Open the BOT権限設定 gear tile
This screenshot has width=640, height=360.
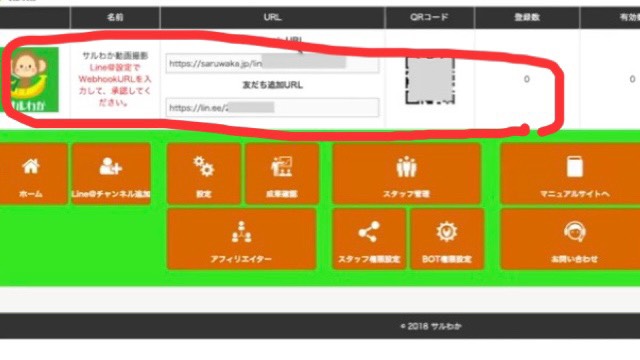[x=447, y=239]
